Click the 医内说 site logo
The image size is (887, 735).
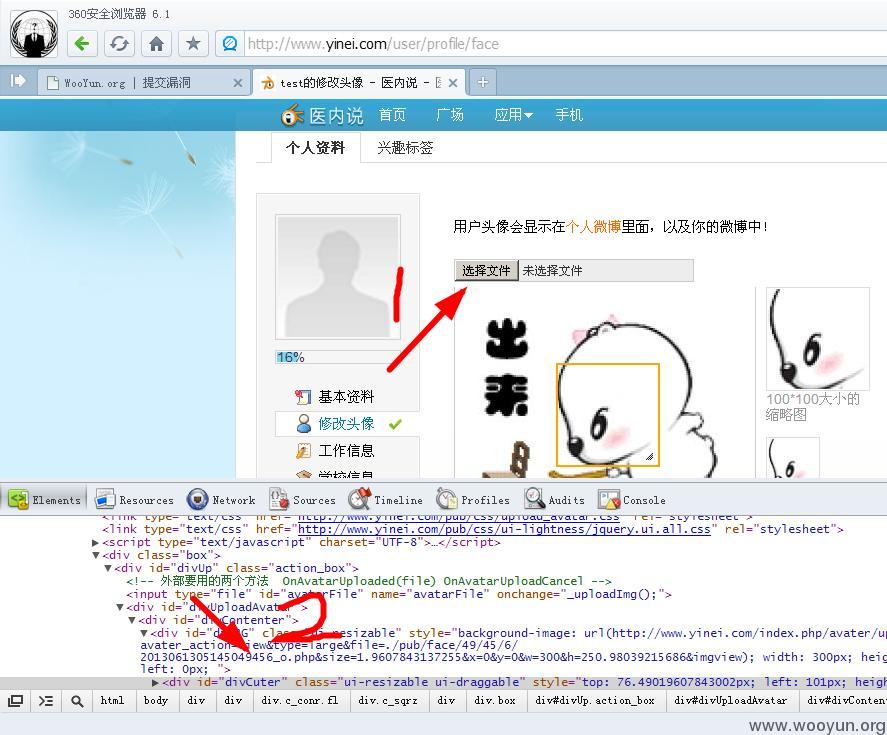322,115
